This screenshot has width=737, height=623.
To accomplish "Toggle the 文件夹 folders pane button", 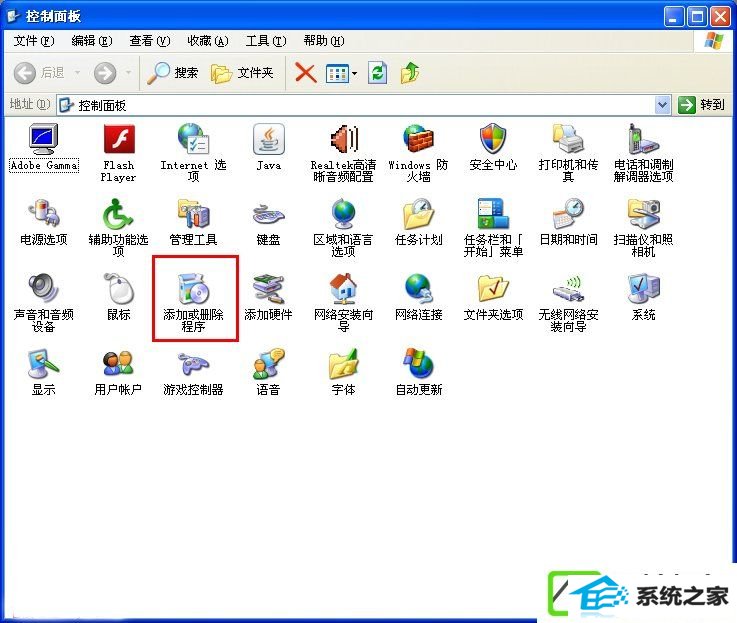I will tap(242, 73).
